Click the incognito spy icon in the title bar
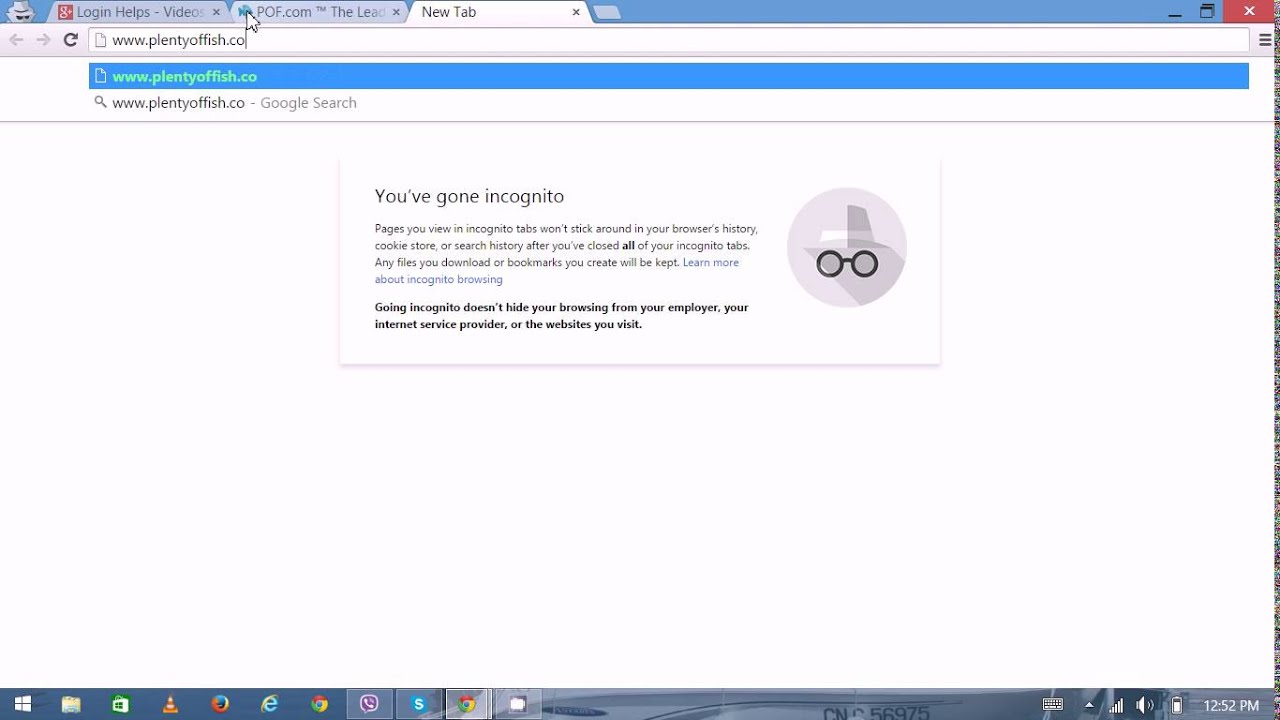Screen dimensions: 1280x720 tap(21, 12)
